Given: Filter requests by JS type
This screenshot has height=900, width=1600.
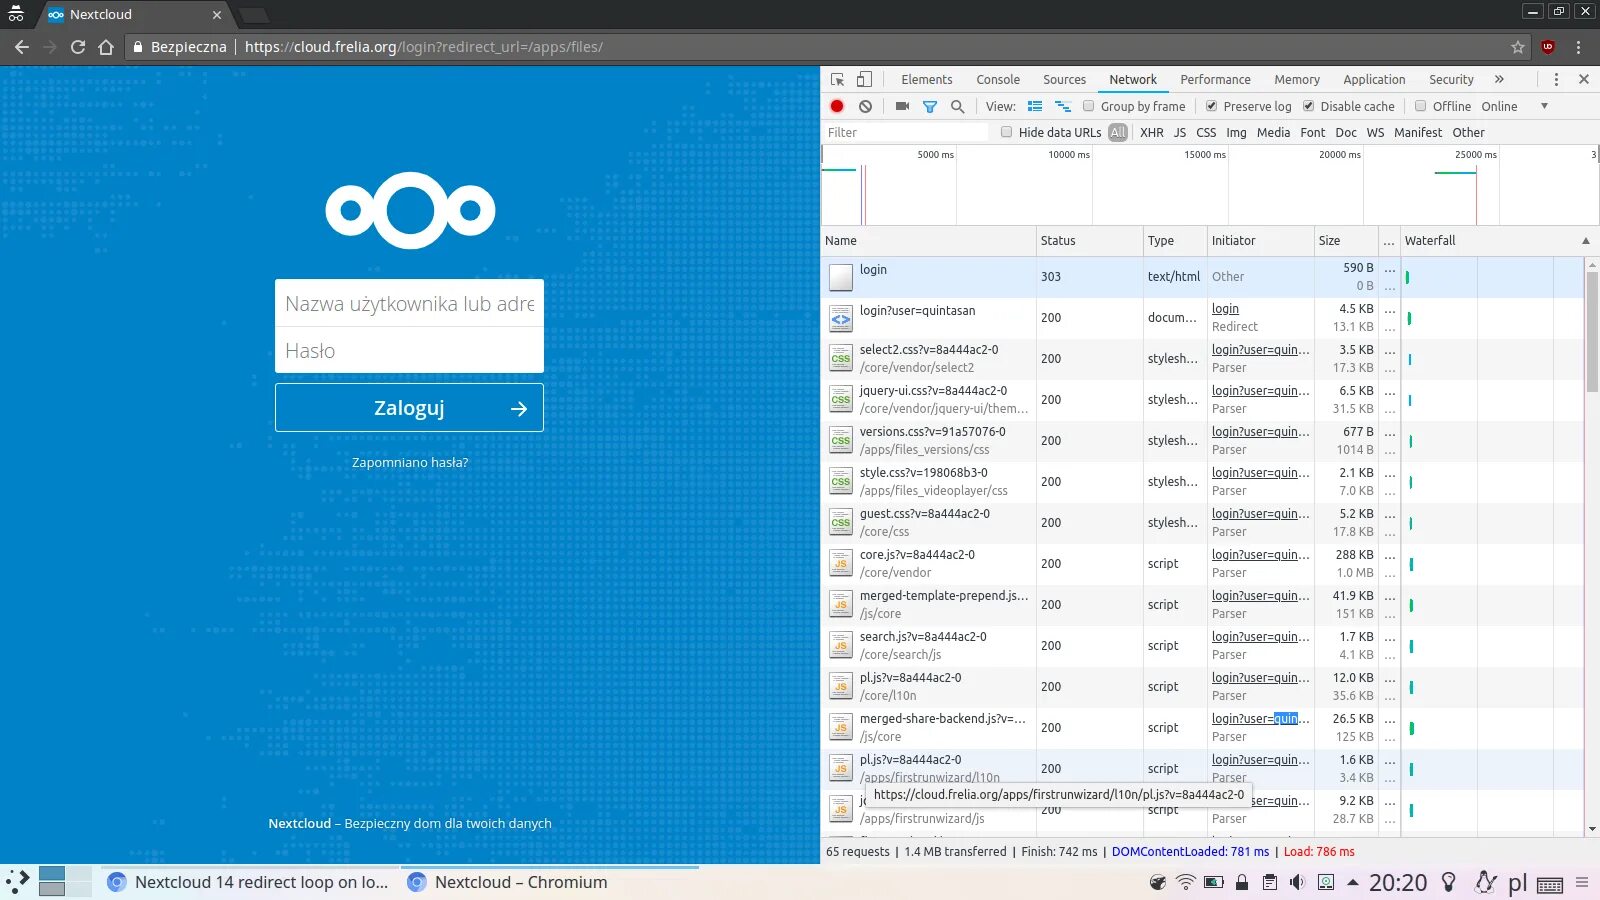Looking at the screenshot, I should [1180, 132].
